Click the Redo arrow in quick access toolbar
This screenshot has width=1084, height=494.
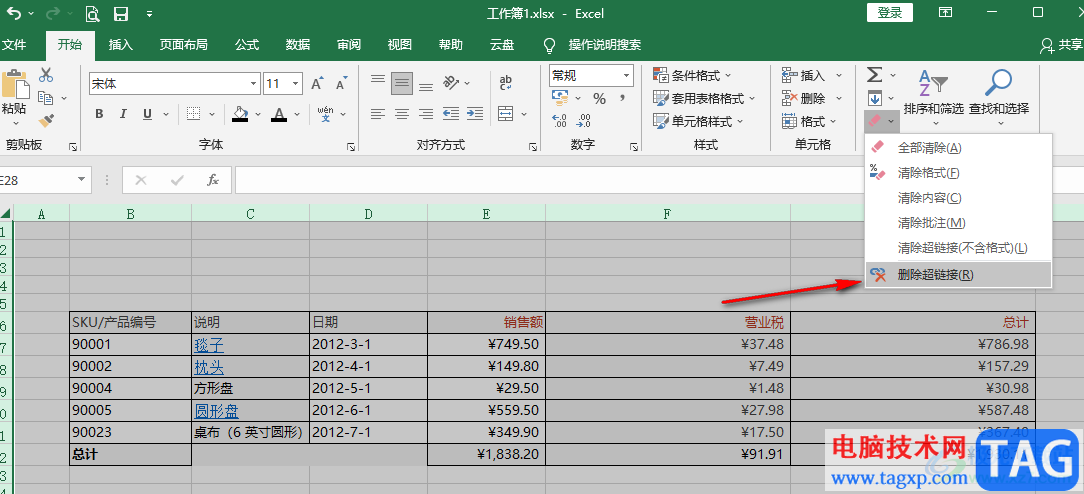point(53,13)
